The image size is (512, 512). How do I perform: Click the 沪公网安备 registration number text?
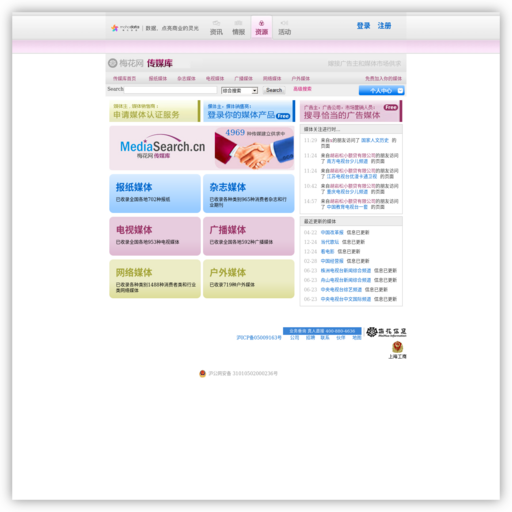tap(243, 373)
